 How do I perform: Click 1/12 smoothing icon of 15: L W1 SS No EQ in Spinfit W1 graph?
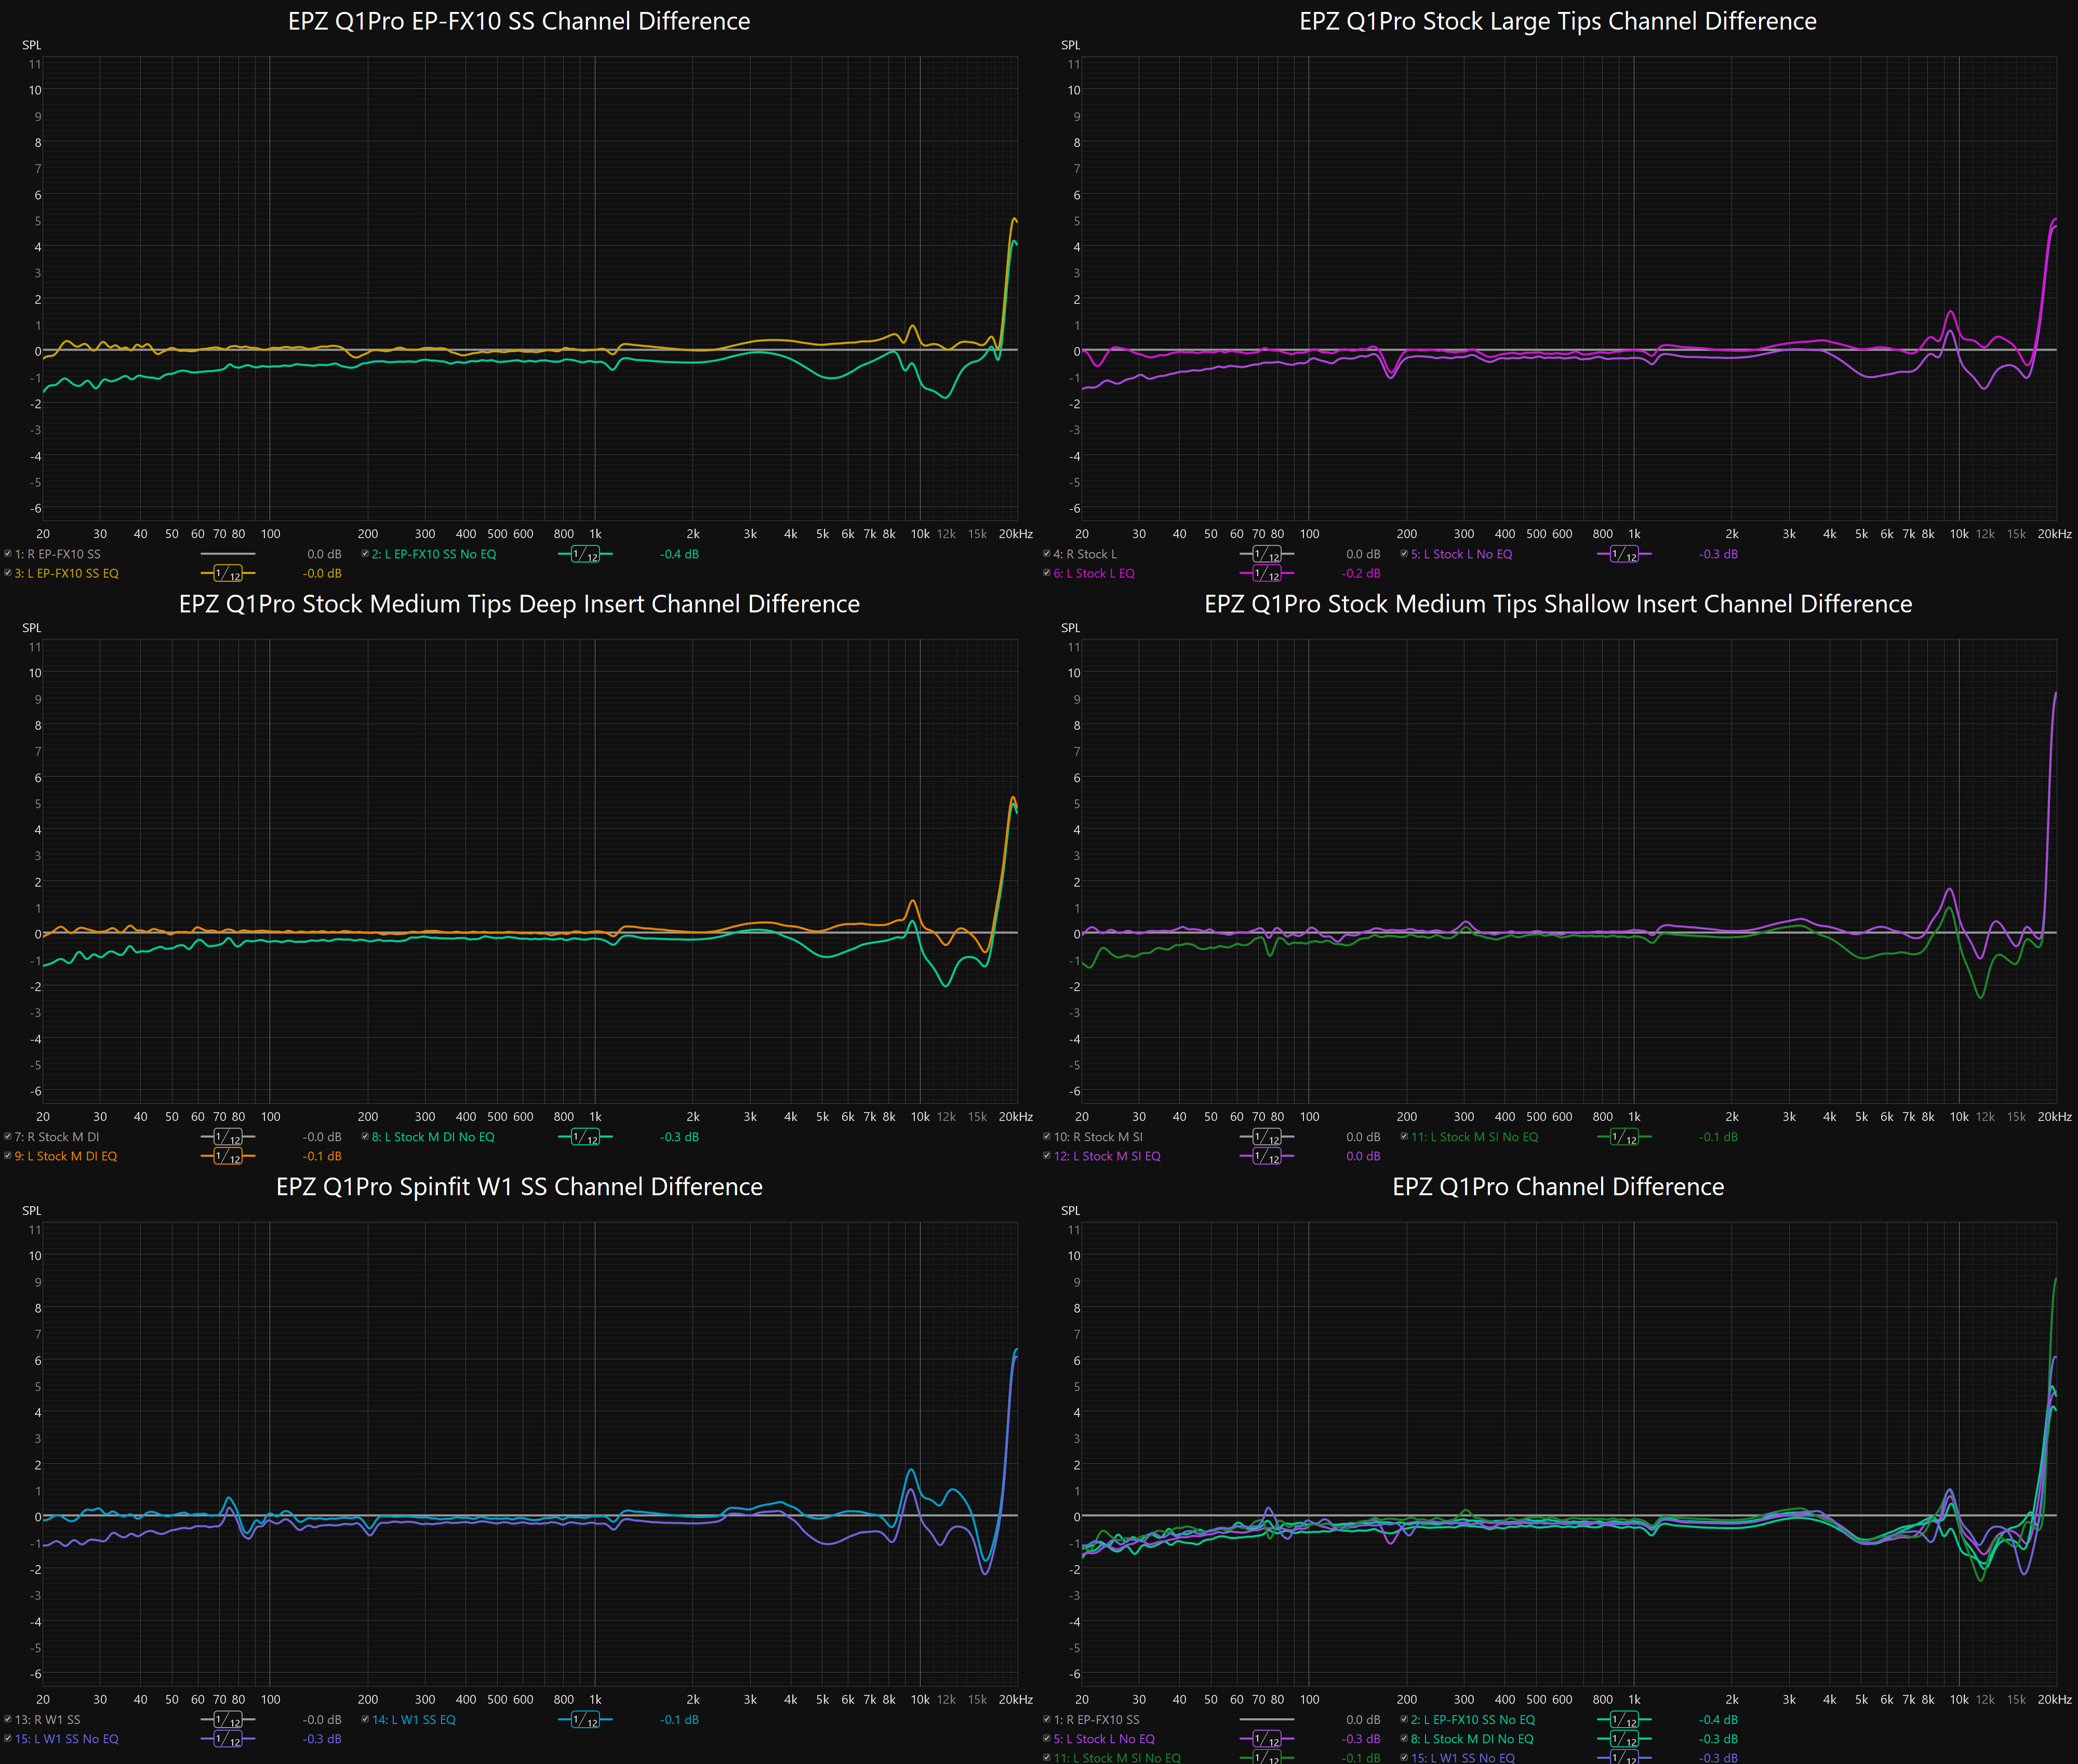(x=228, y=1739)
